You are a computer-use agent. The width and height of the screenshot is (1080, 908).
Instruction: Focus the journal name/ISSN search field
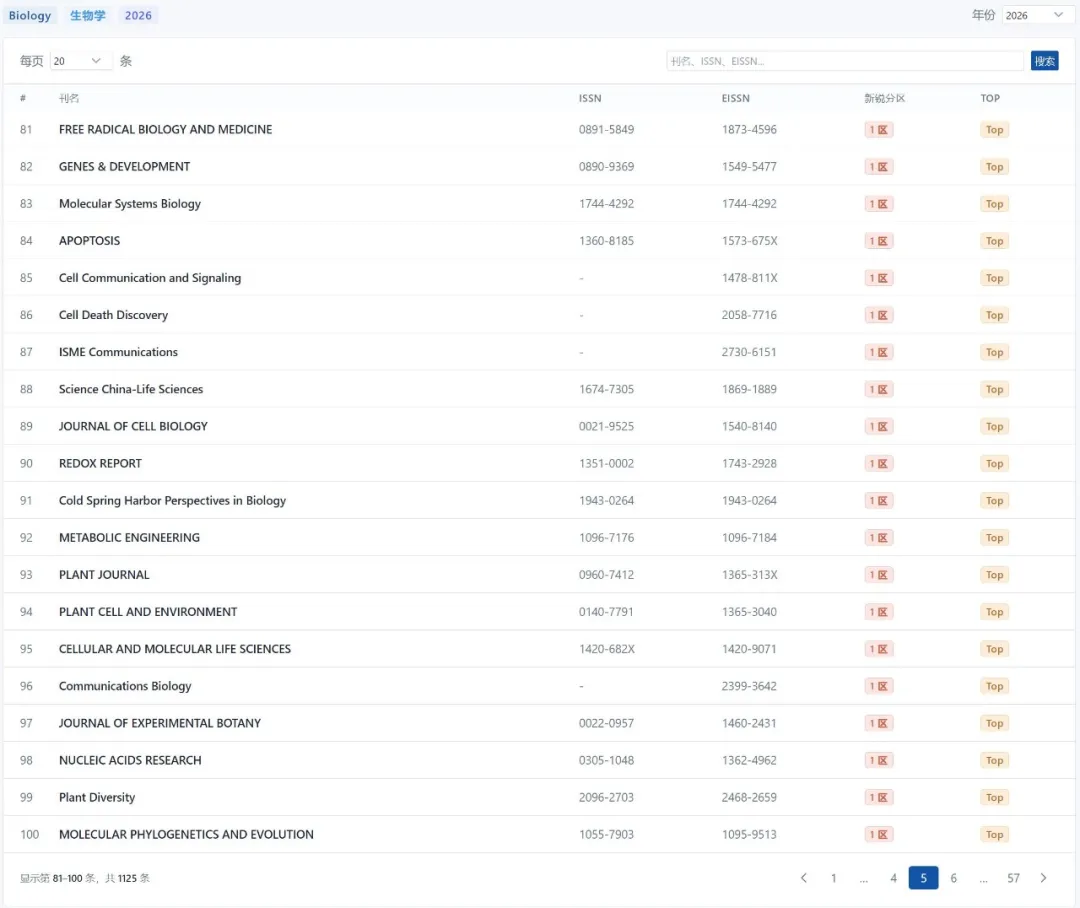point(845,61)
